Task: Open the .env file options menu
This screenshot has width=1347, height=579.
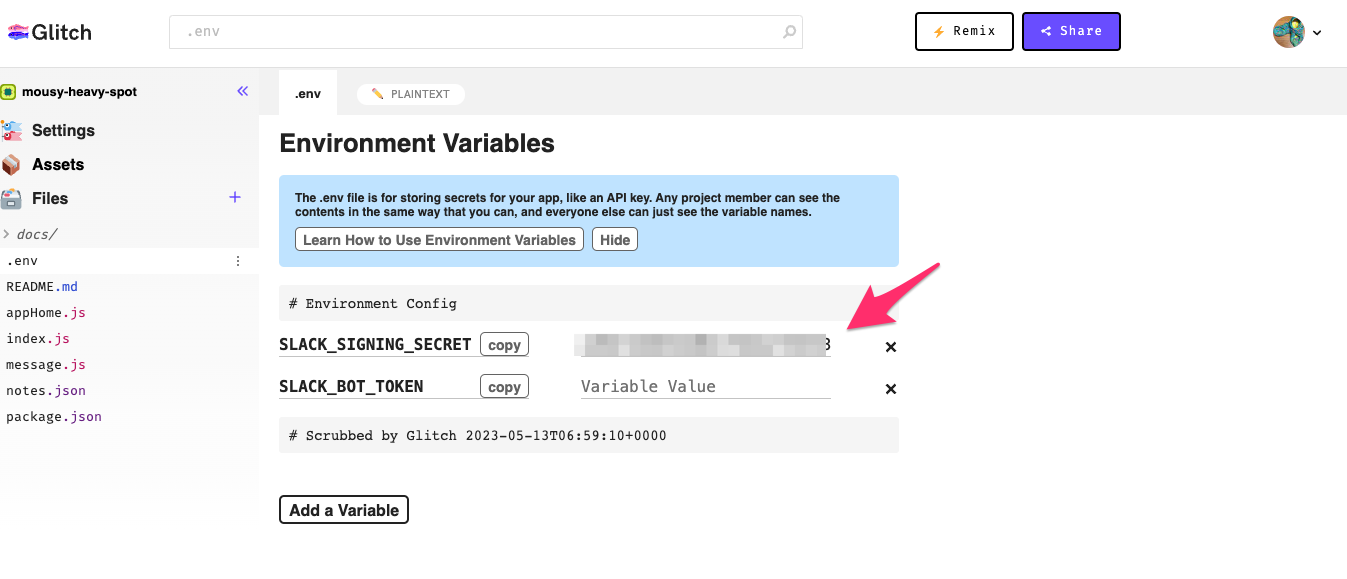Action: 238,261
